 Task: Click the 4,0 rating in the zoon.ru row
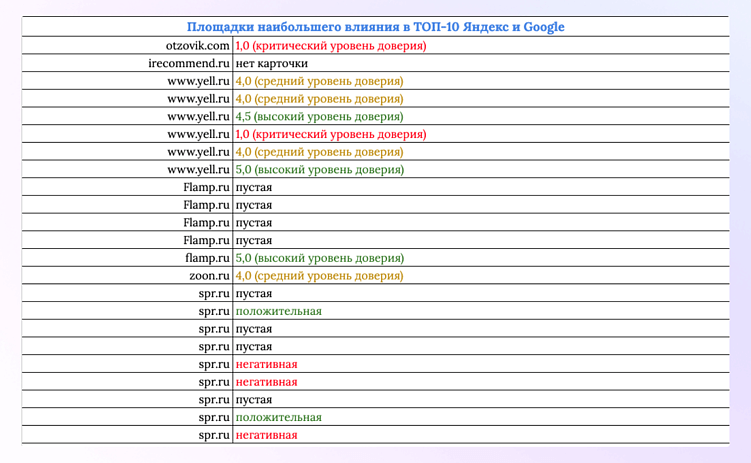tap(319, 276)
